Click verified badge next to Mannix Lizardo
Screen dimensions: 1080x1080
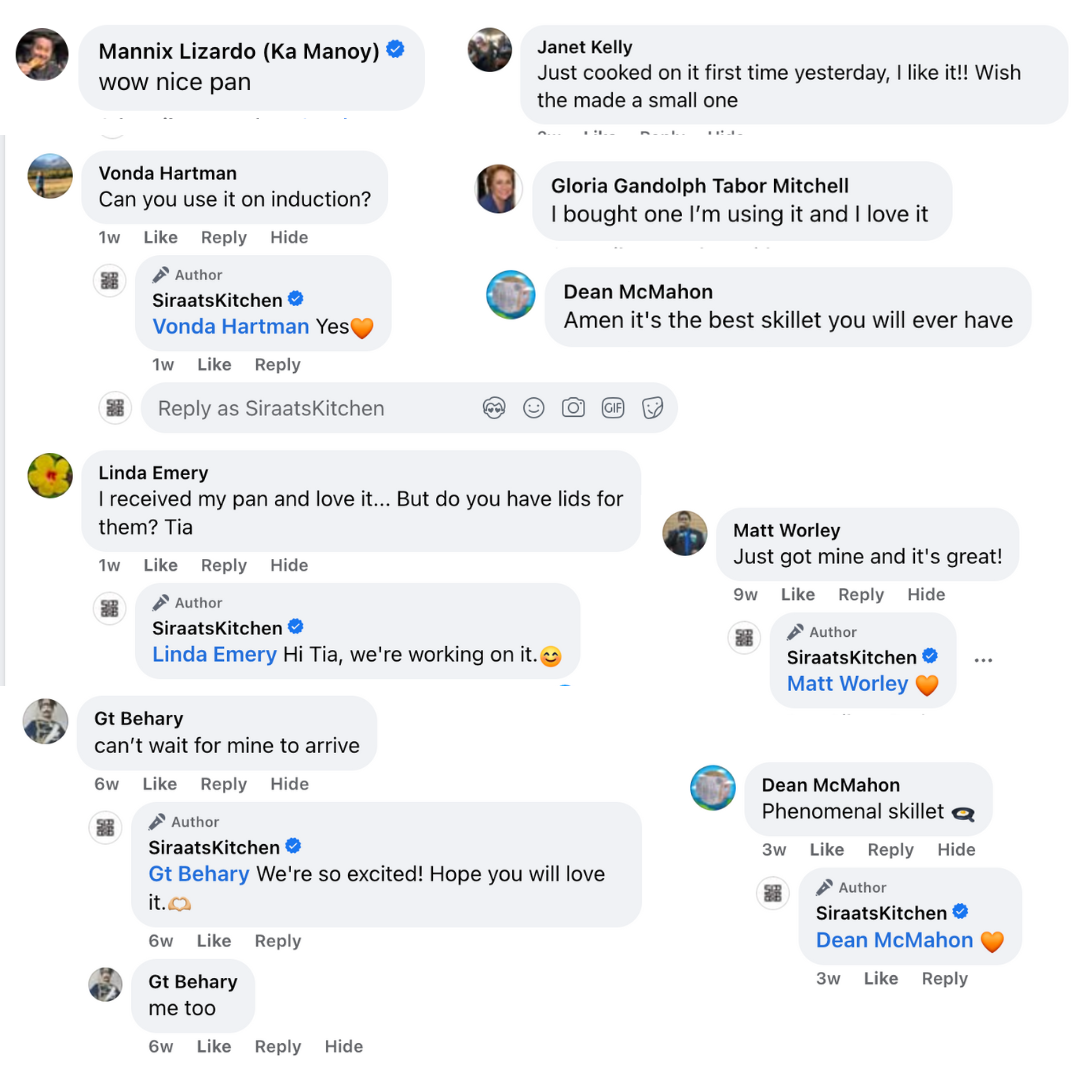point(396,50)
